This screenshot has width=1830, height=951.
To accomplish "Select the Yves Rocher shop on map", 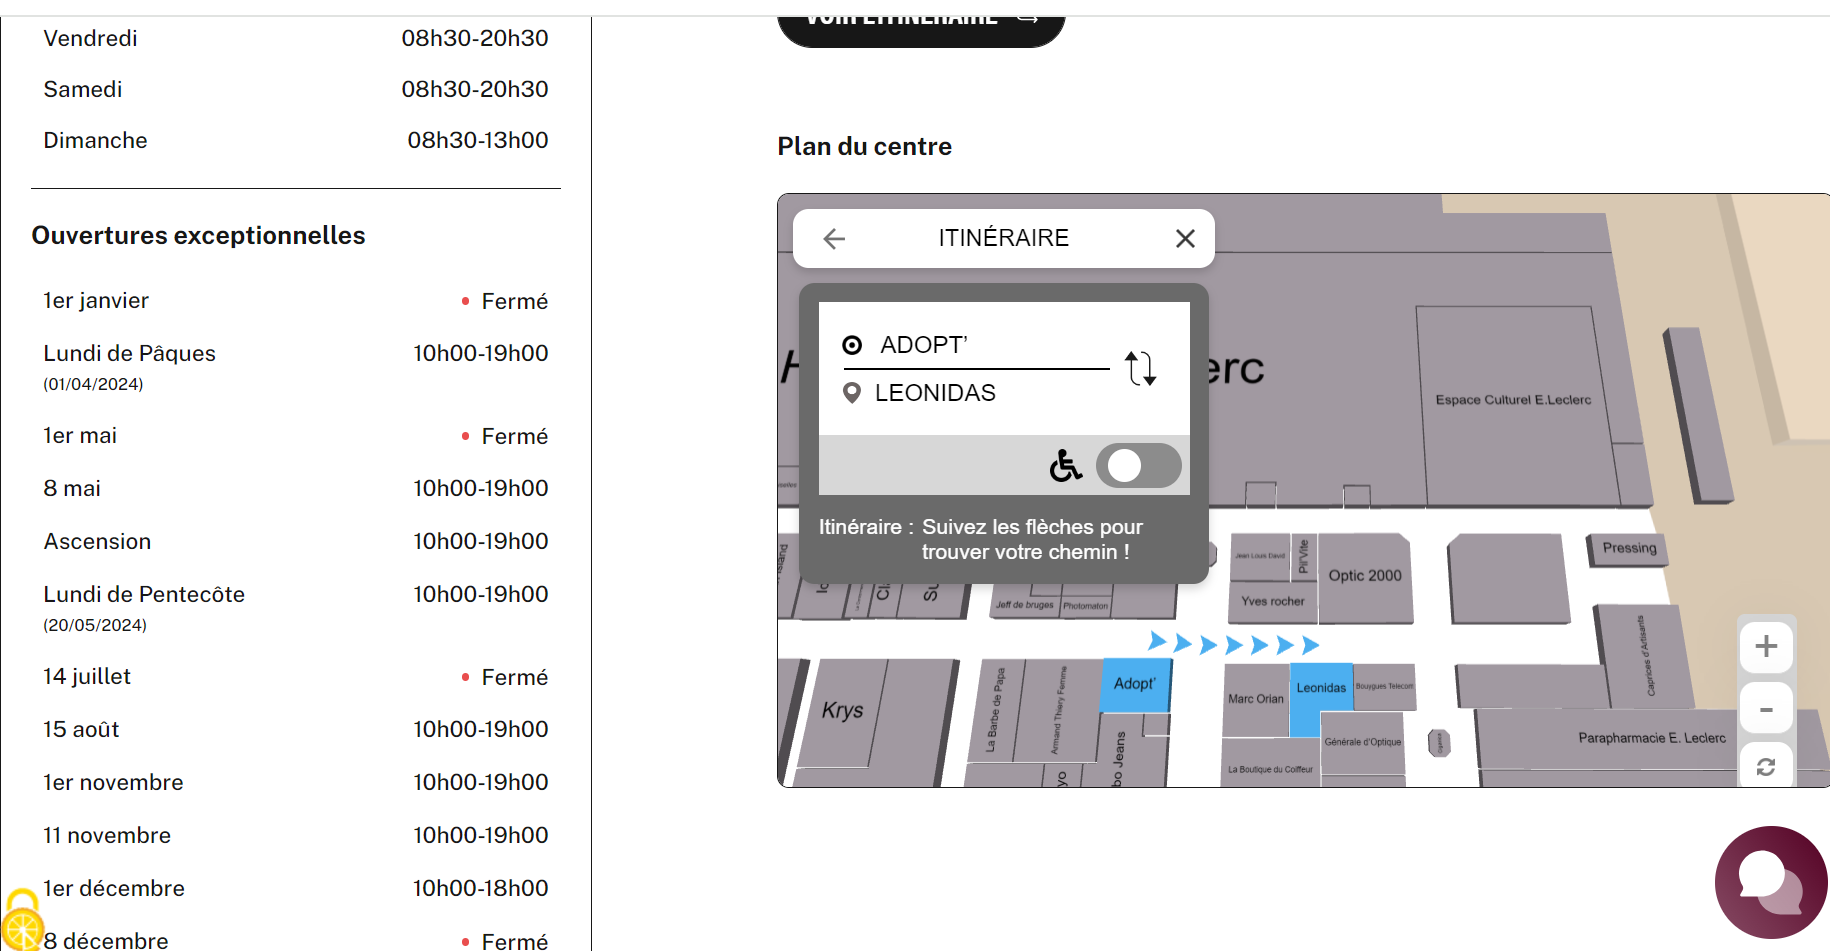I will tap(1272, 602).
